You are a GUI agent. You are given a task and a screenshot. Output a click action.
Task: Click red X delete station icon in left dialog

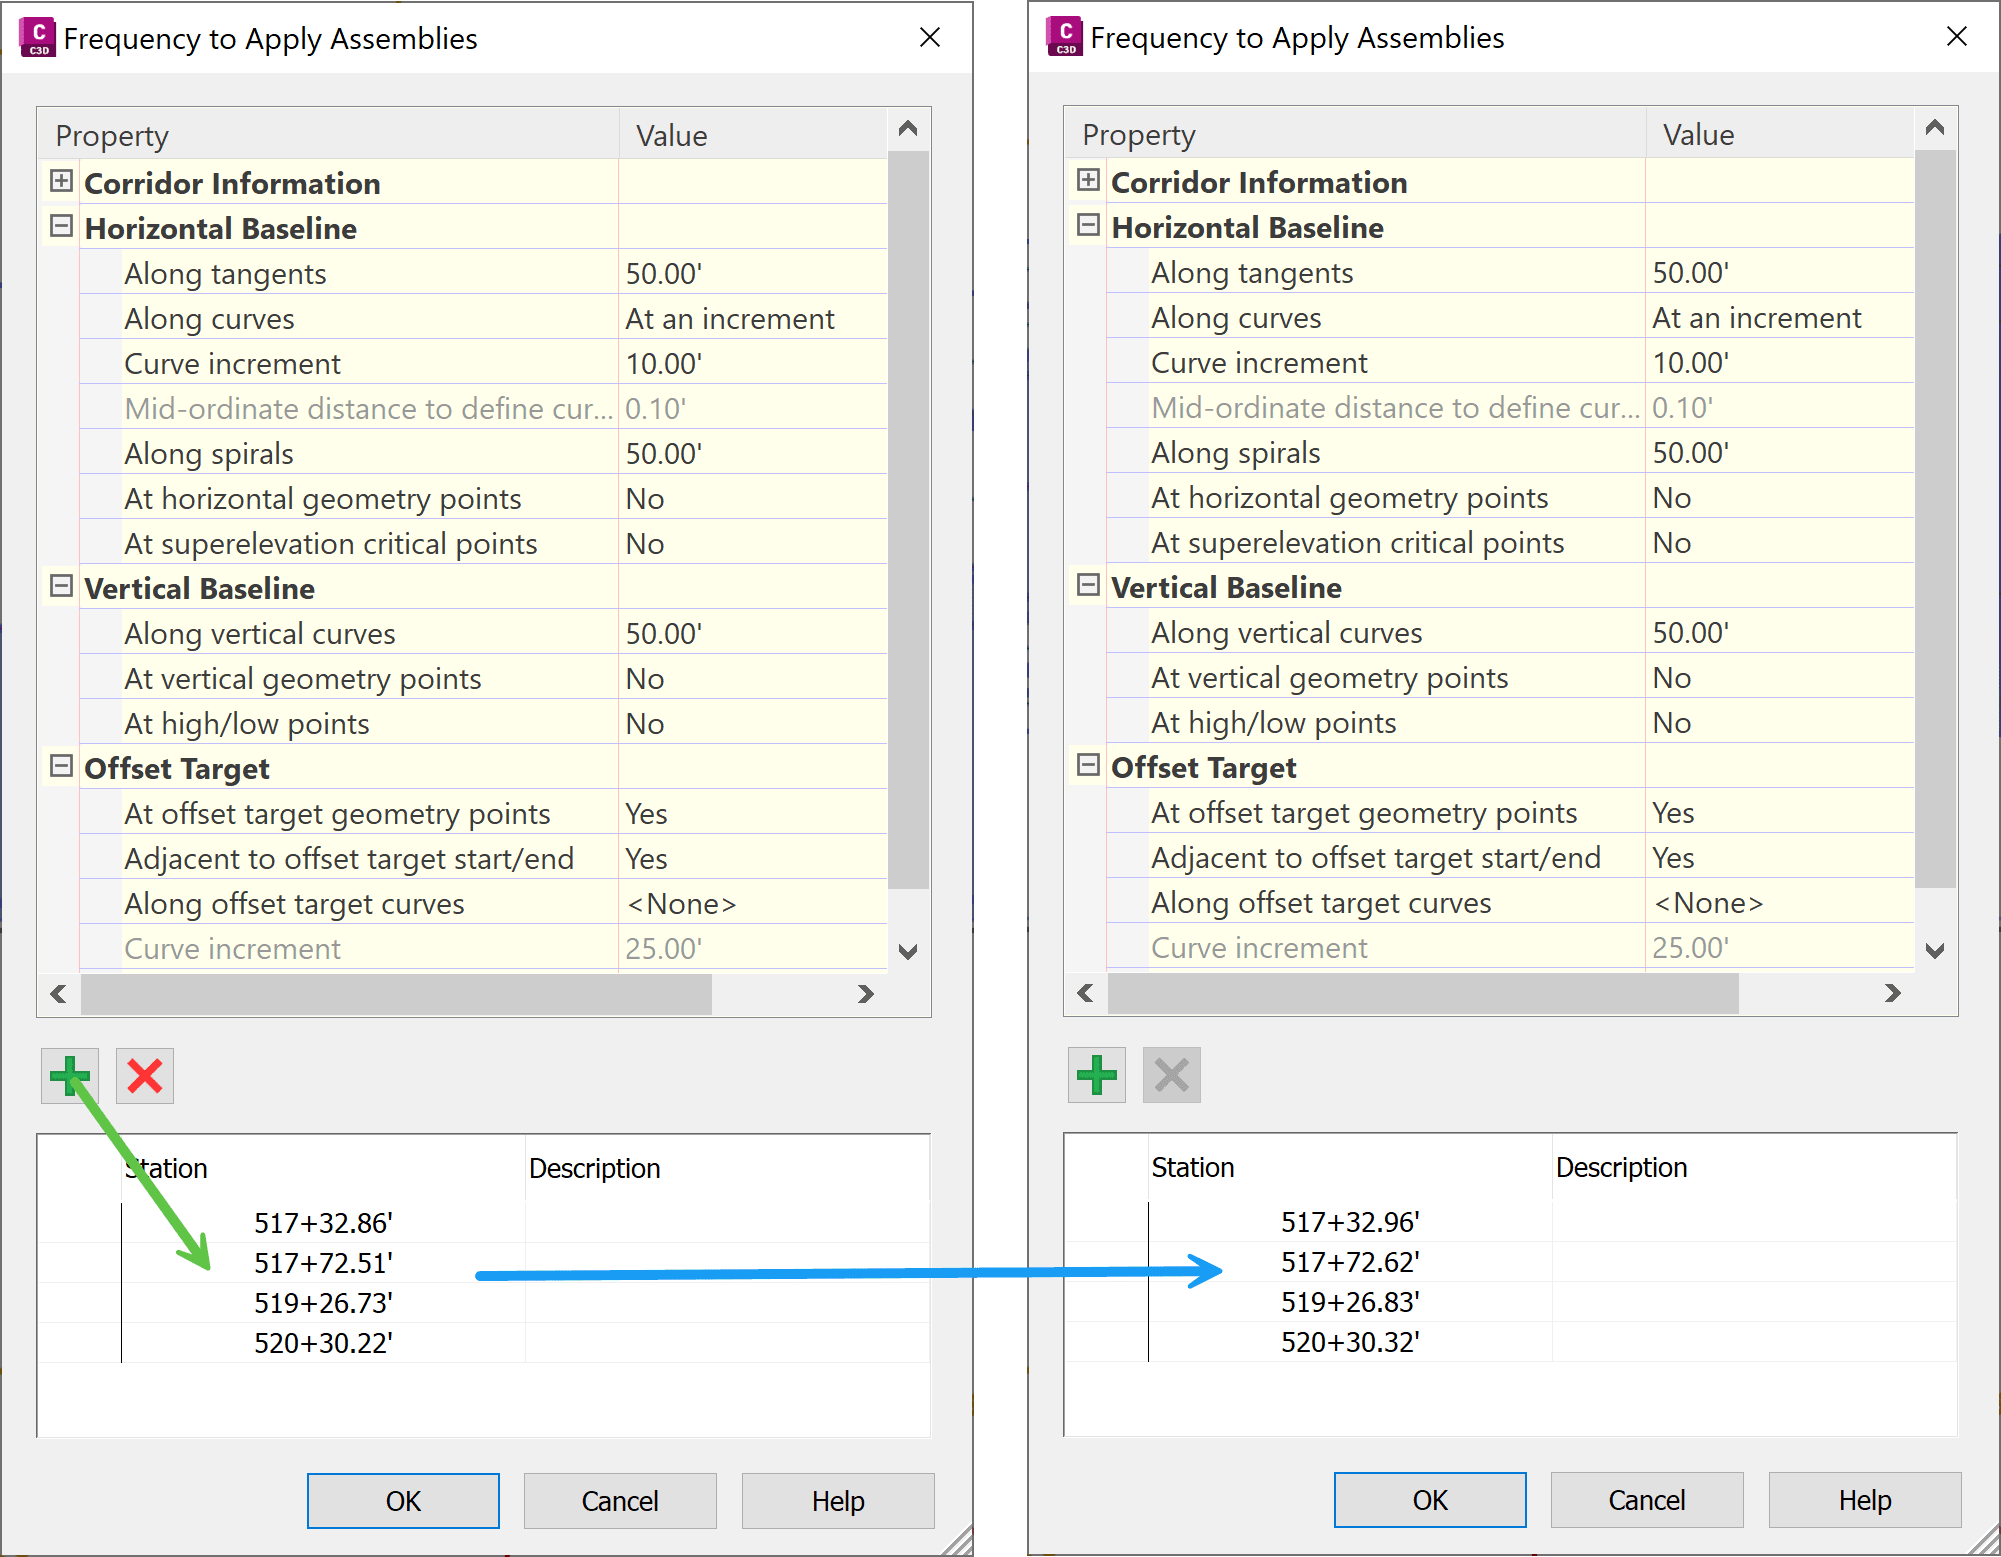click(145, 1076)
